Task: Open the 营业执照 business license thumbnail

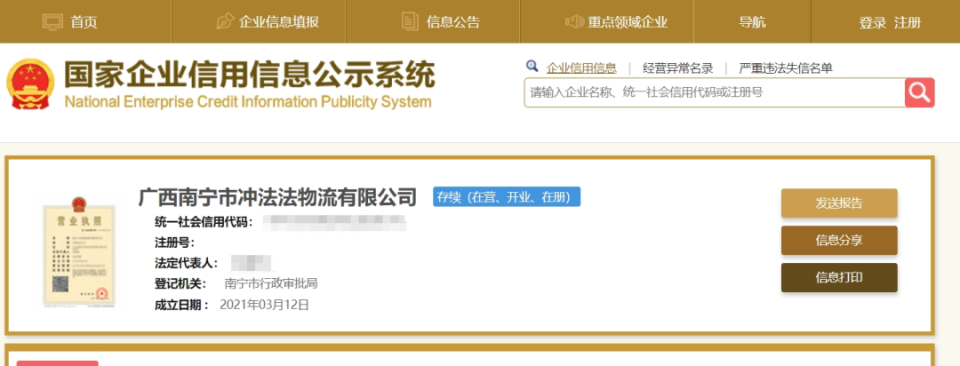Action: (78, 251)
